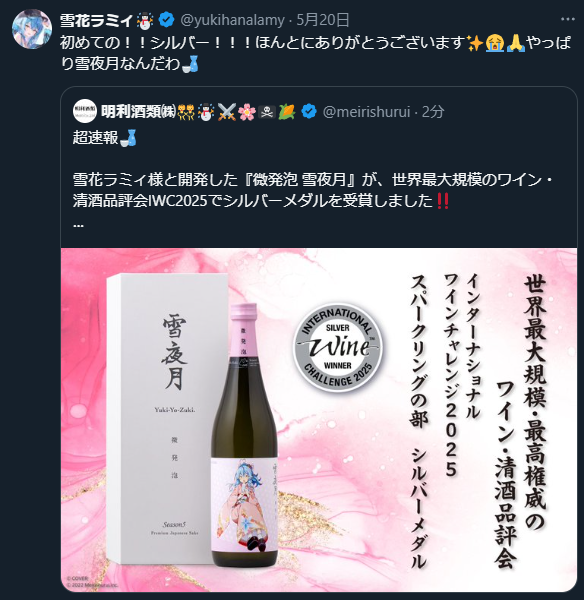Click the silver IWC medal badge in image
Viewport: 584px width, 600px height.
click(337, 347)
